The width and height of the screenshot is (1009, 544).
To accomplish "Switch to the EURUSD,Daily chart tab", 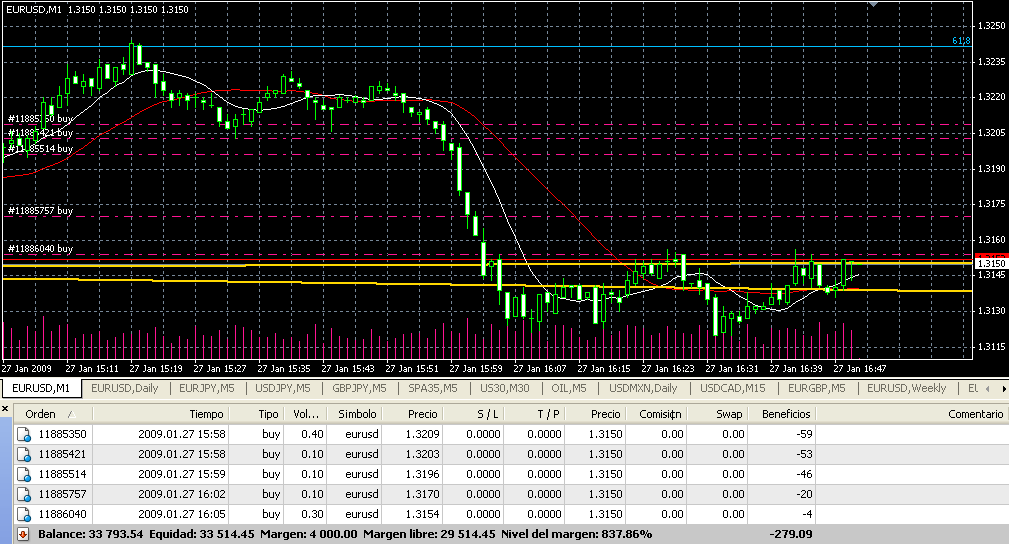I will [x=125, y=388].
